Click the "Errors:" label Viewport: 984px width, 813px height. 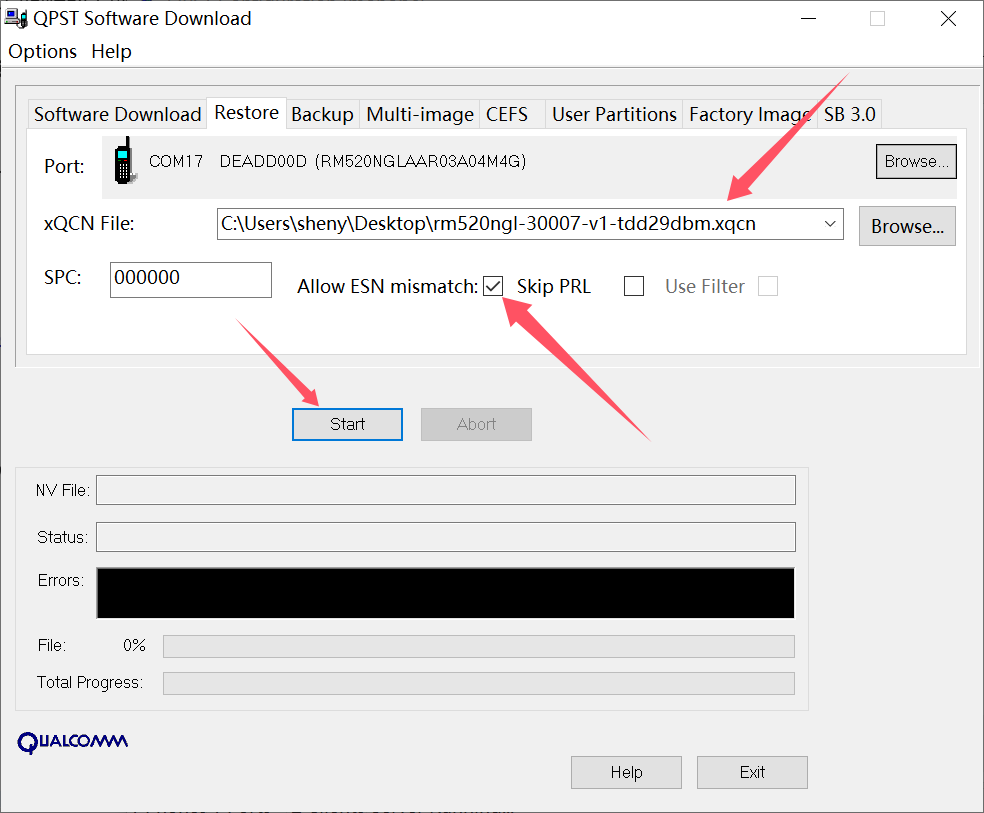tap(61, 580)
